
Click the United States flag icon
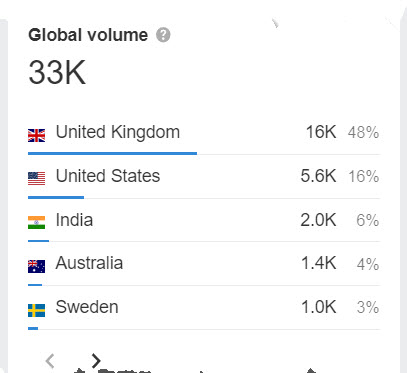pyautogui.click(x=37, y=179)
